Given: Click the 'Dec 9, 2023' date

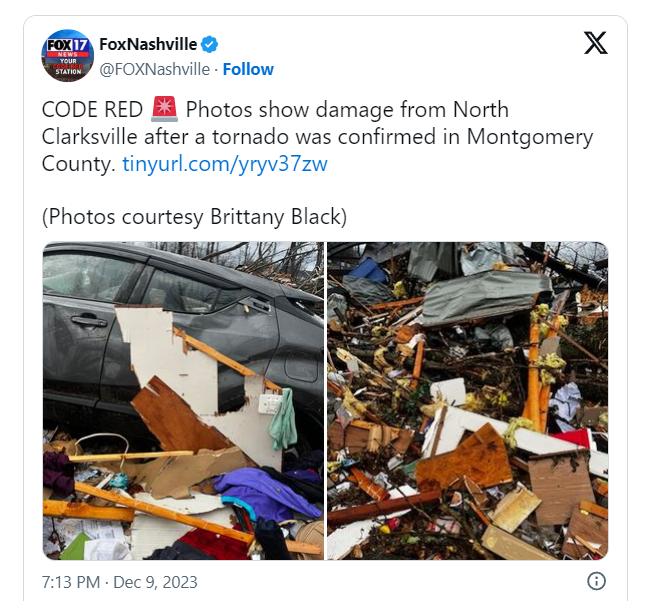Looking at the screenshot, I should 155,582.
